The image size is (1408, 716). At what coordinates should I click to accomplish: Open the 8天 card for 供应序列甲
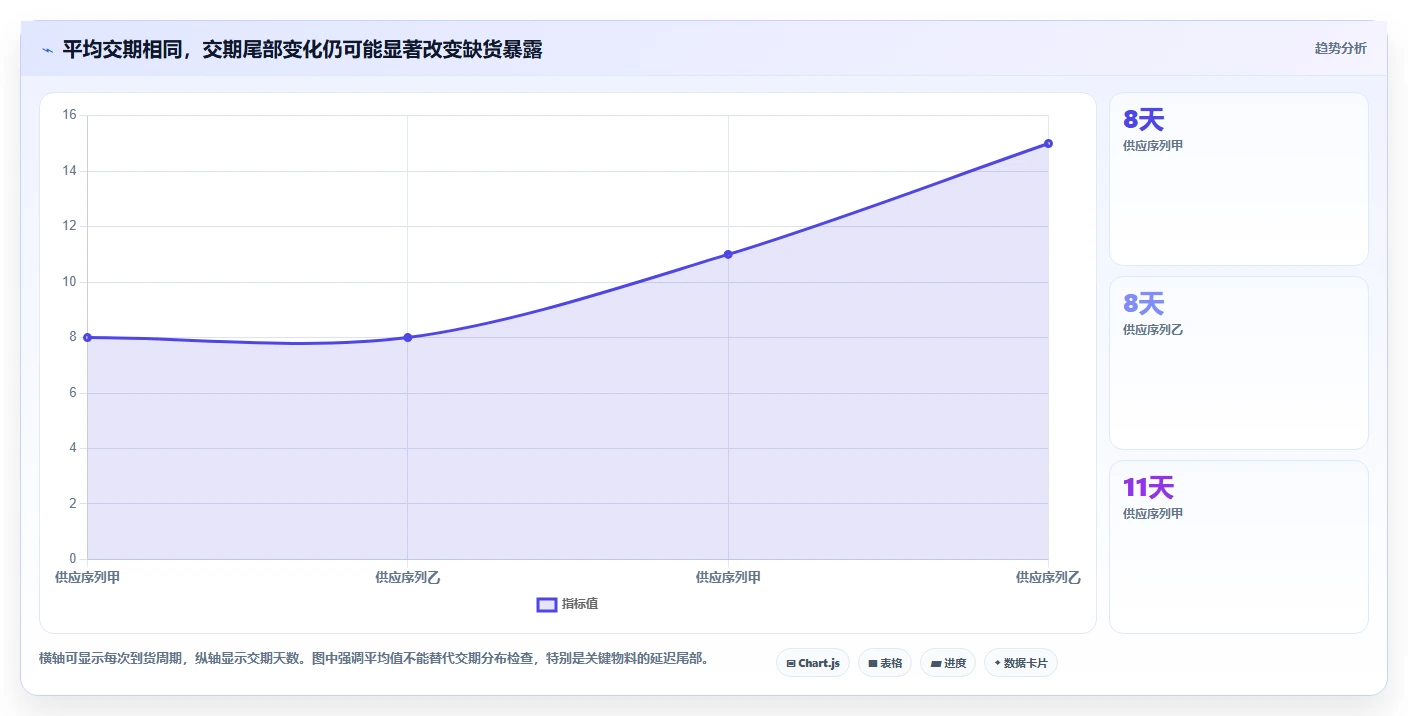click(1239, 179)
